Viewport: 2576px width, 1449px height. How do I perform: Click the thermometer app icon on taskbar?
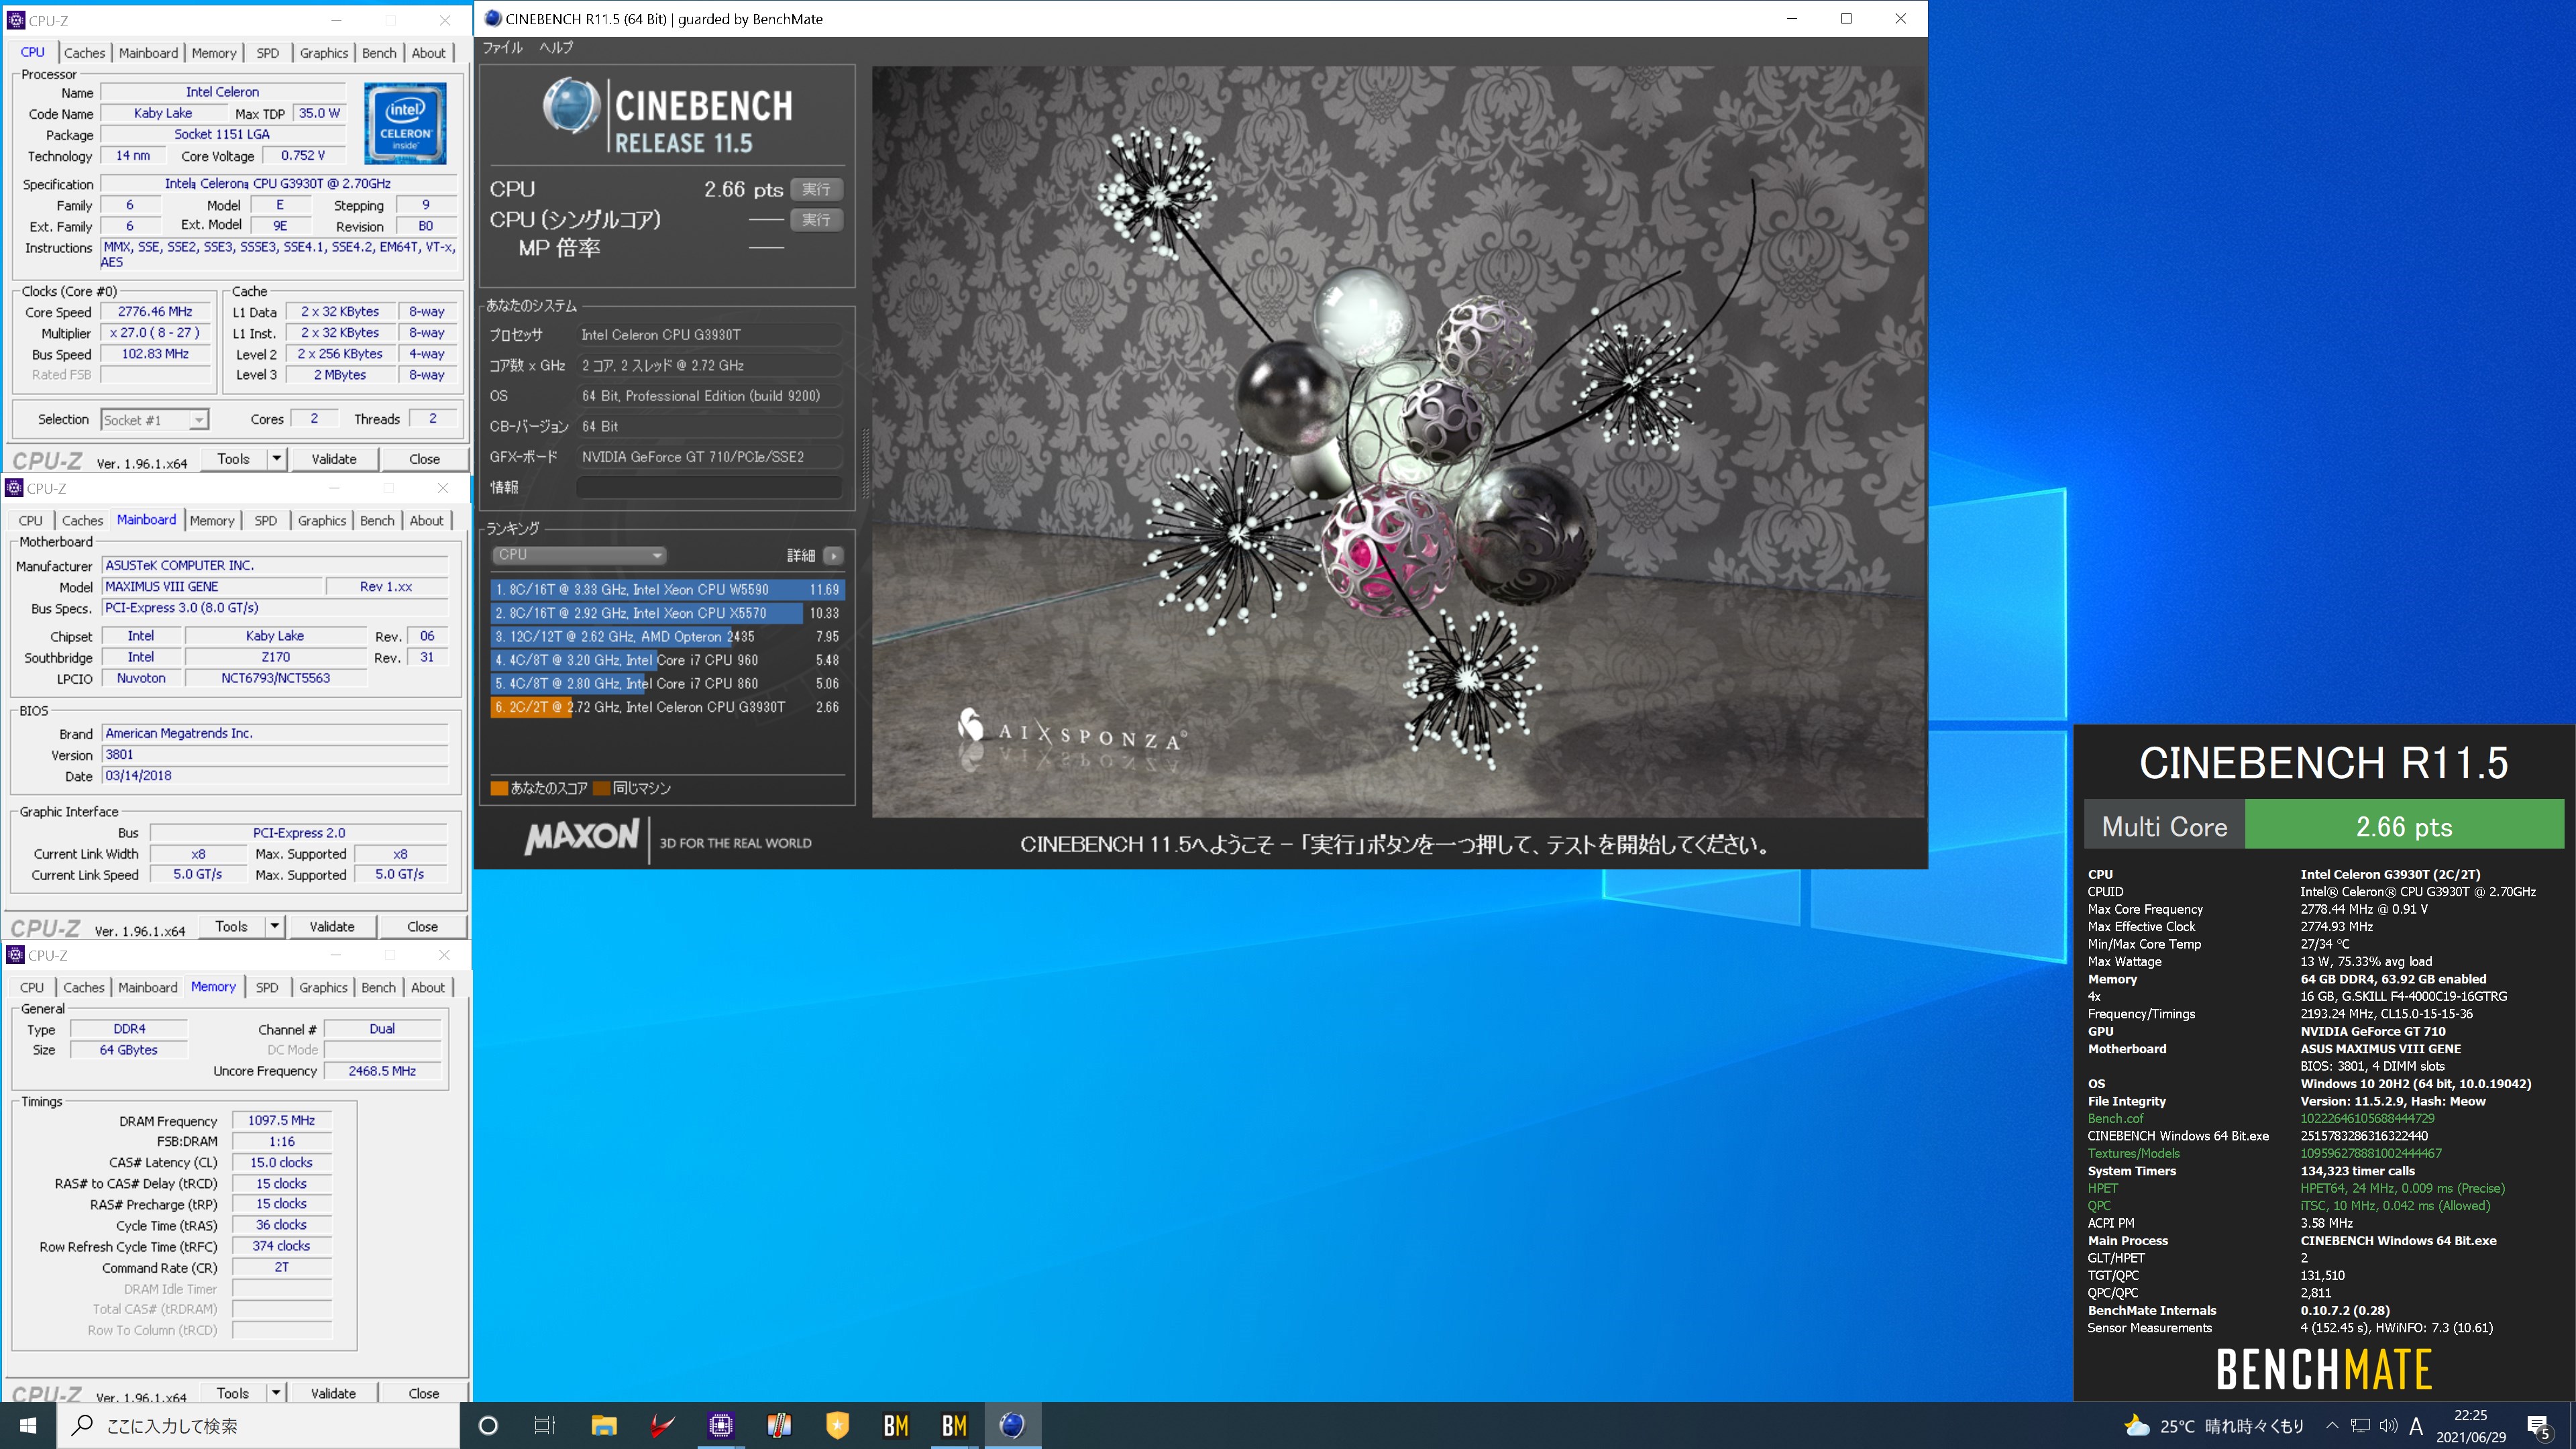(x=779, y=1425)
